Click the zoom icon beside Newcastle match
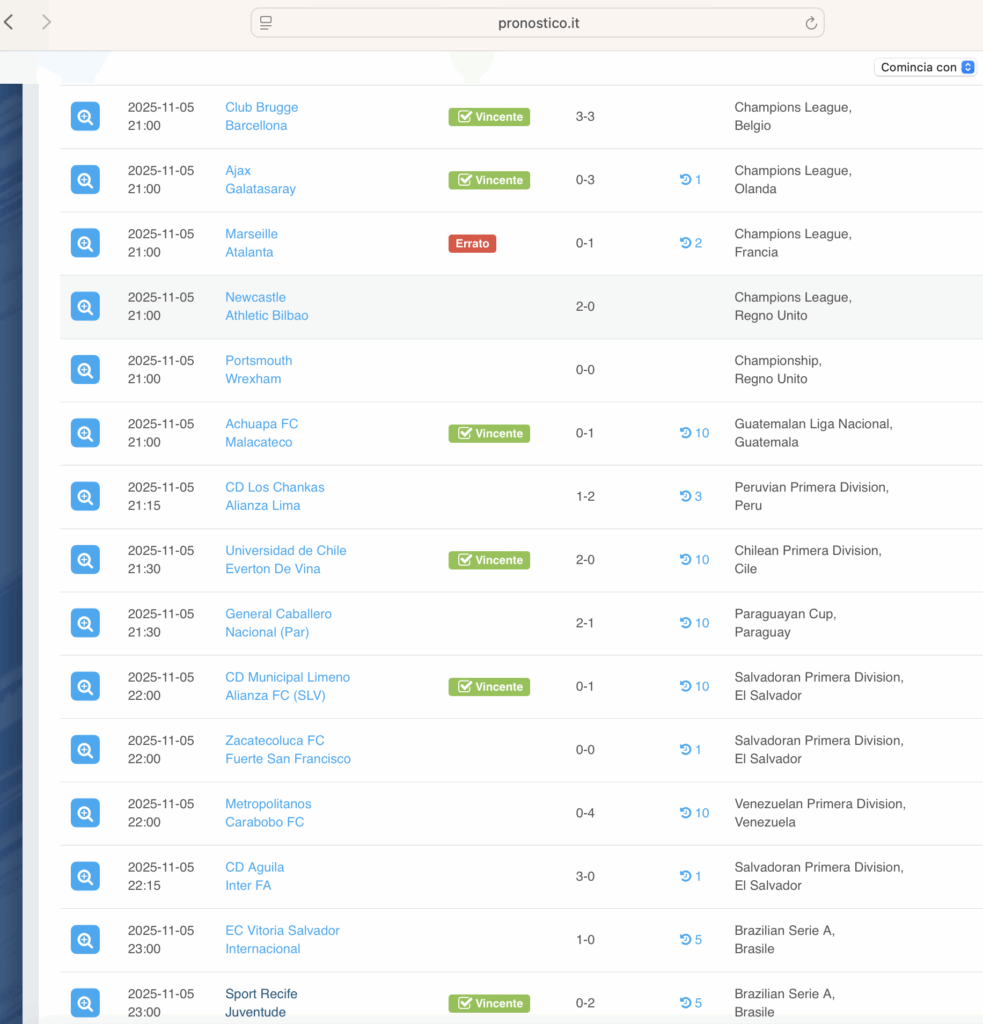The image size is (983, 1024). coord(85,307)
